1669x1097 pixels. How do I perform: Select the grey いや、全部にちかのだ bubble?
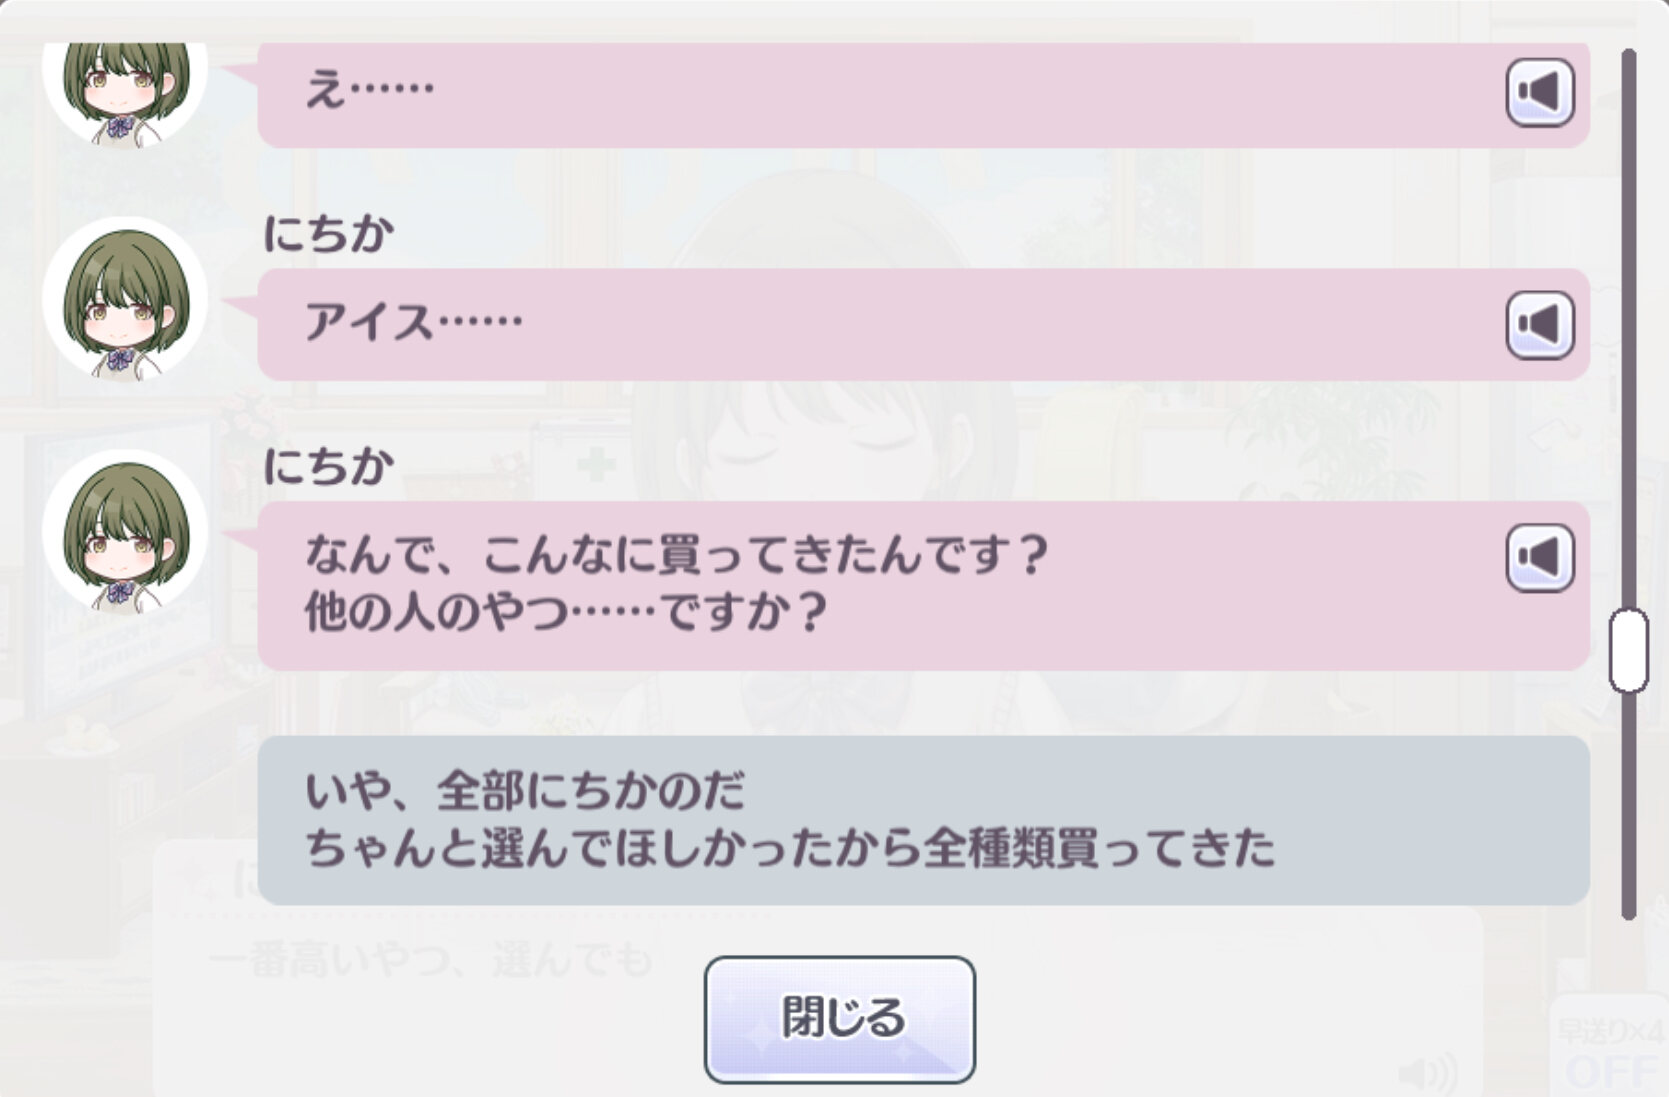pyautogui.click(x=924, y=820)
